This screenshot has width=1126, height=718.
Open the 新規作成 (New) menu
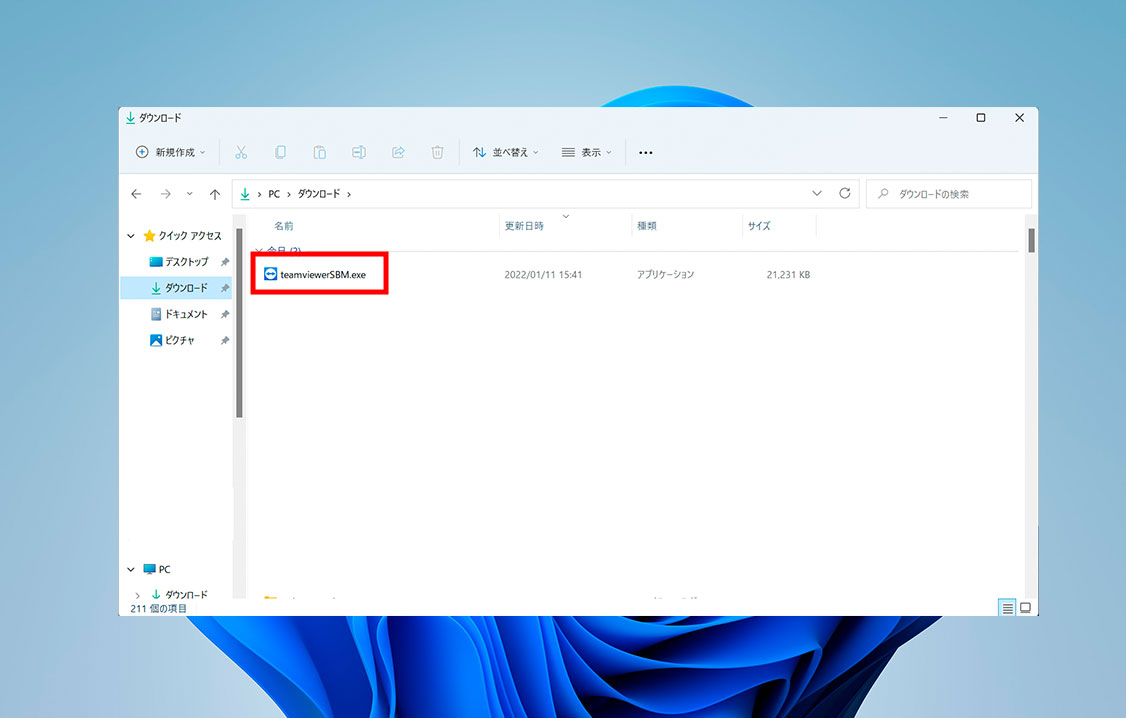point(170,152)
